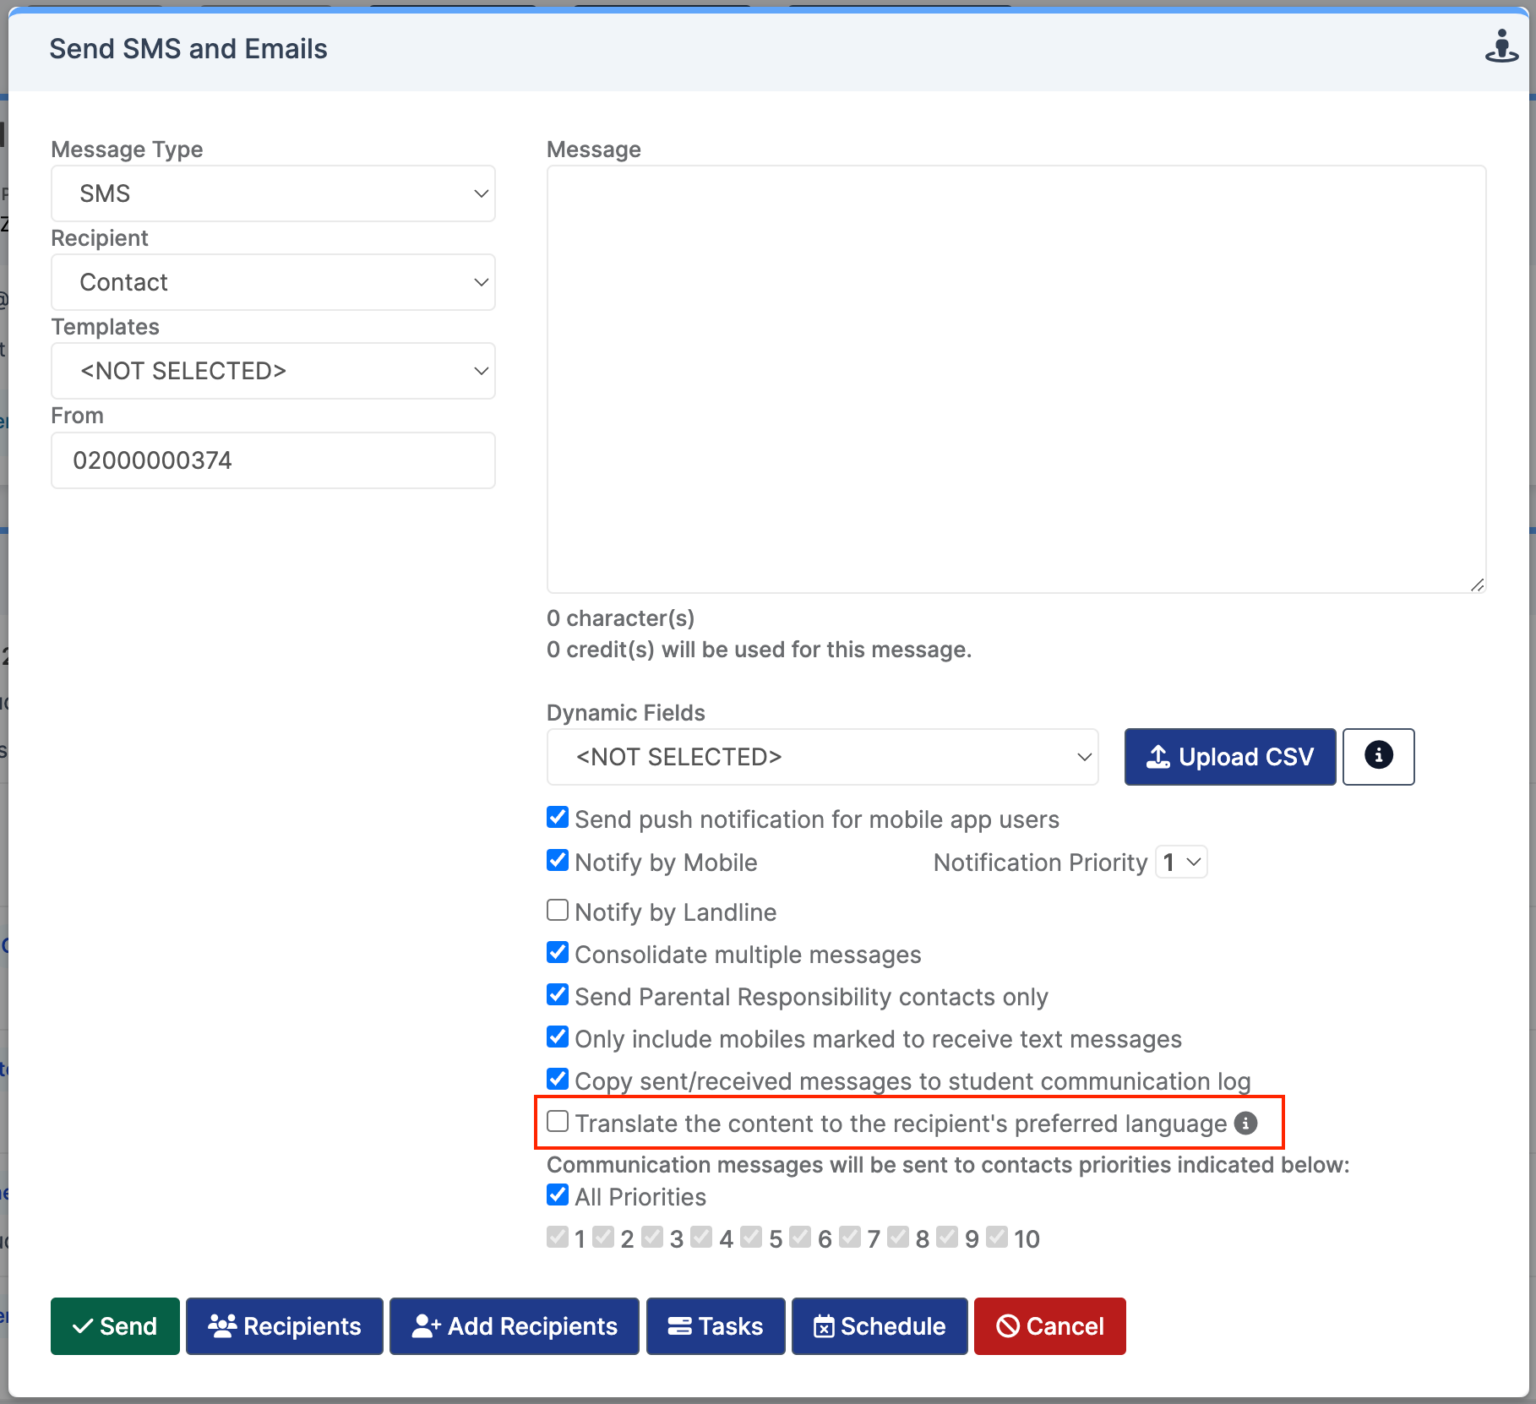This screenshot has height=1404, width=1536.
Task: Open the Templates selector
Action: tap(272, 370)
